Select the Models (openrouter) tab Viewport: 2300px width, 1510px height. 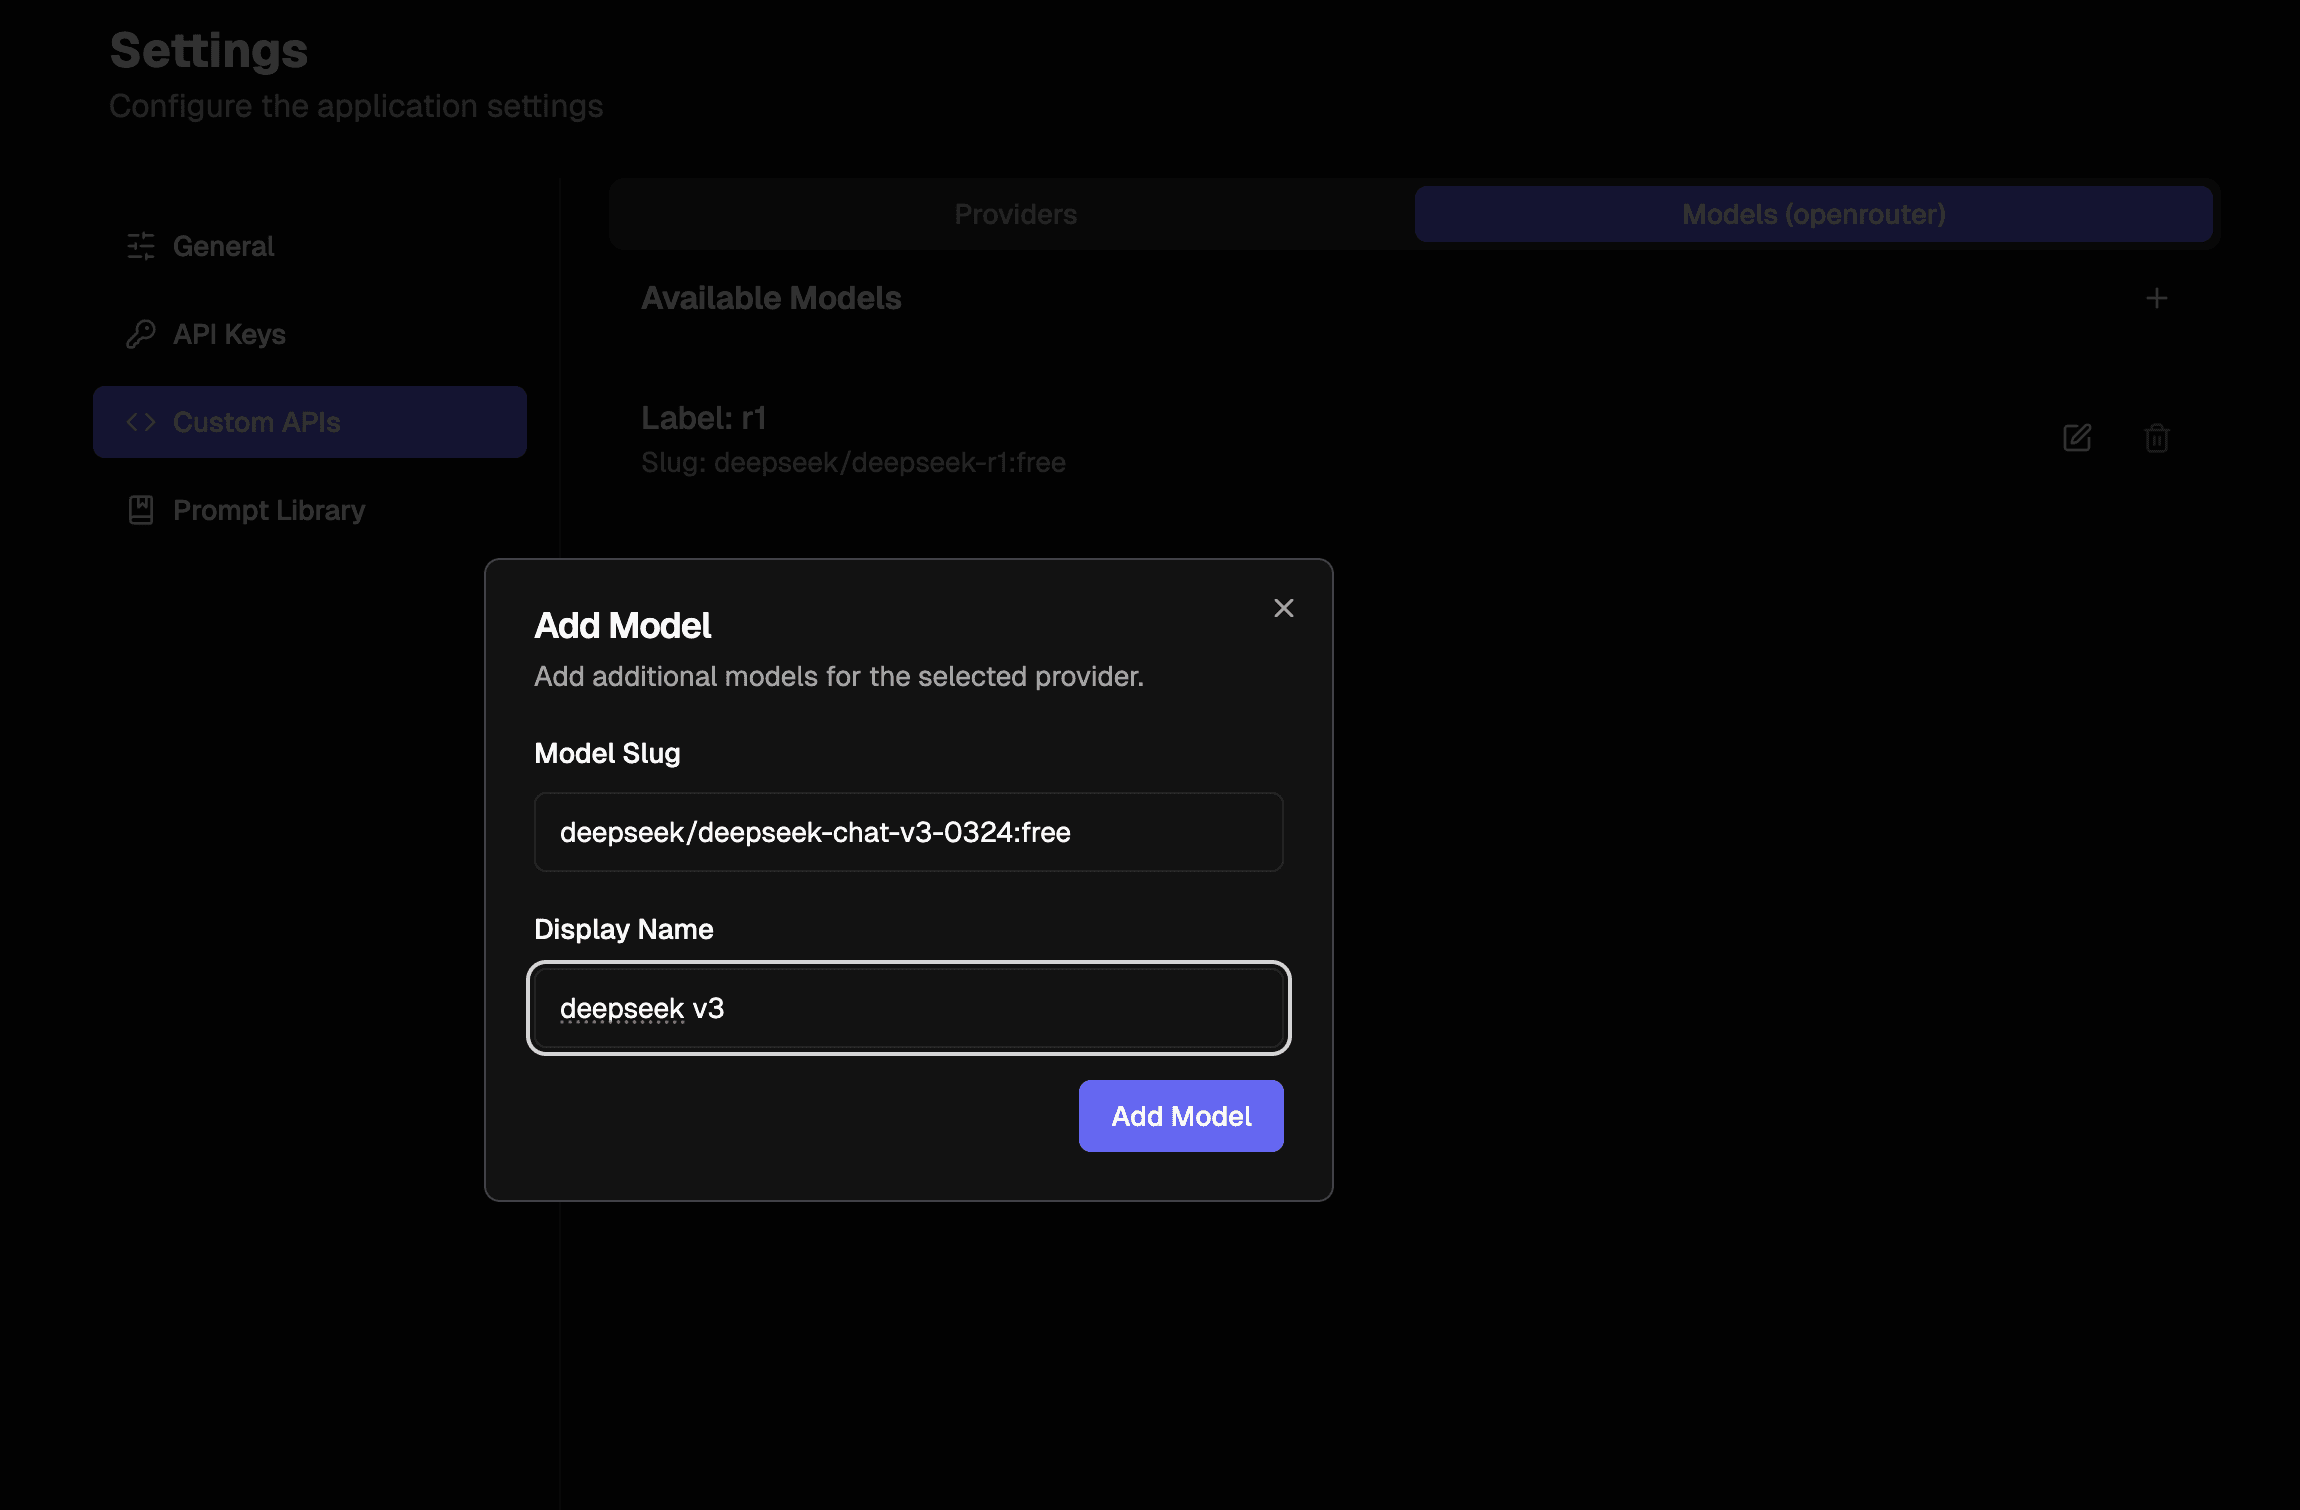pos(1813,214)
